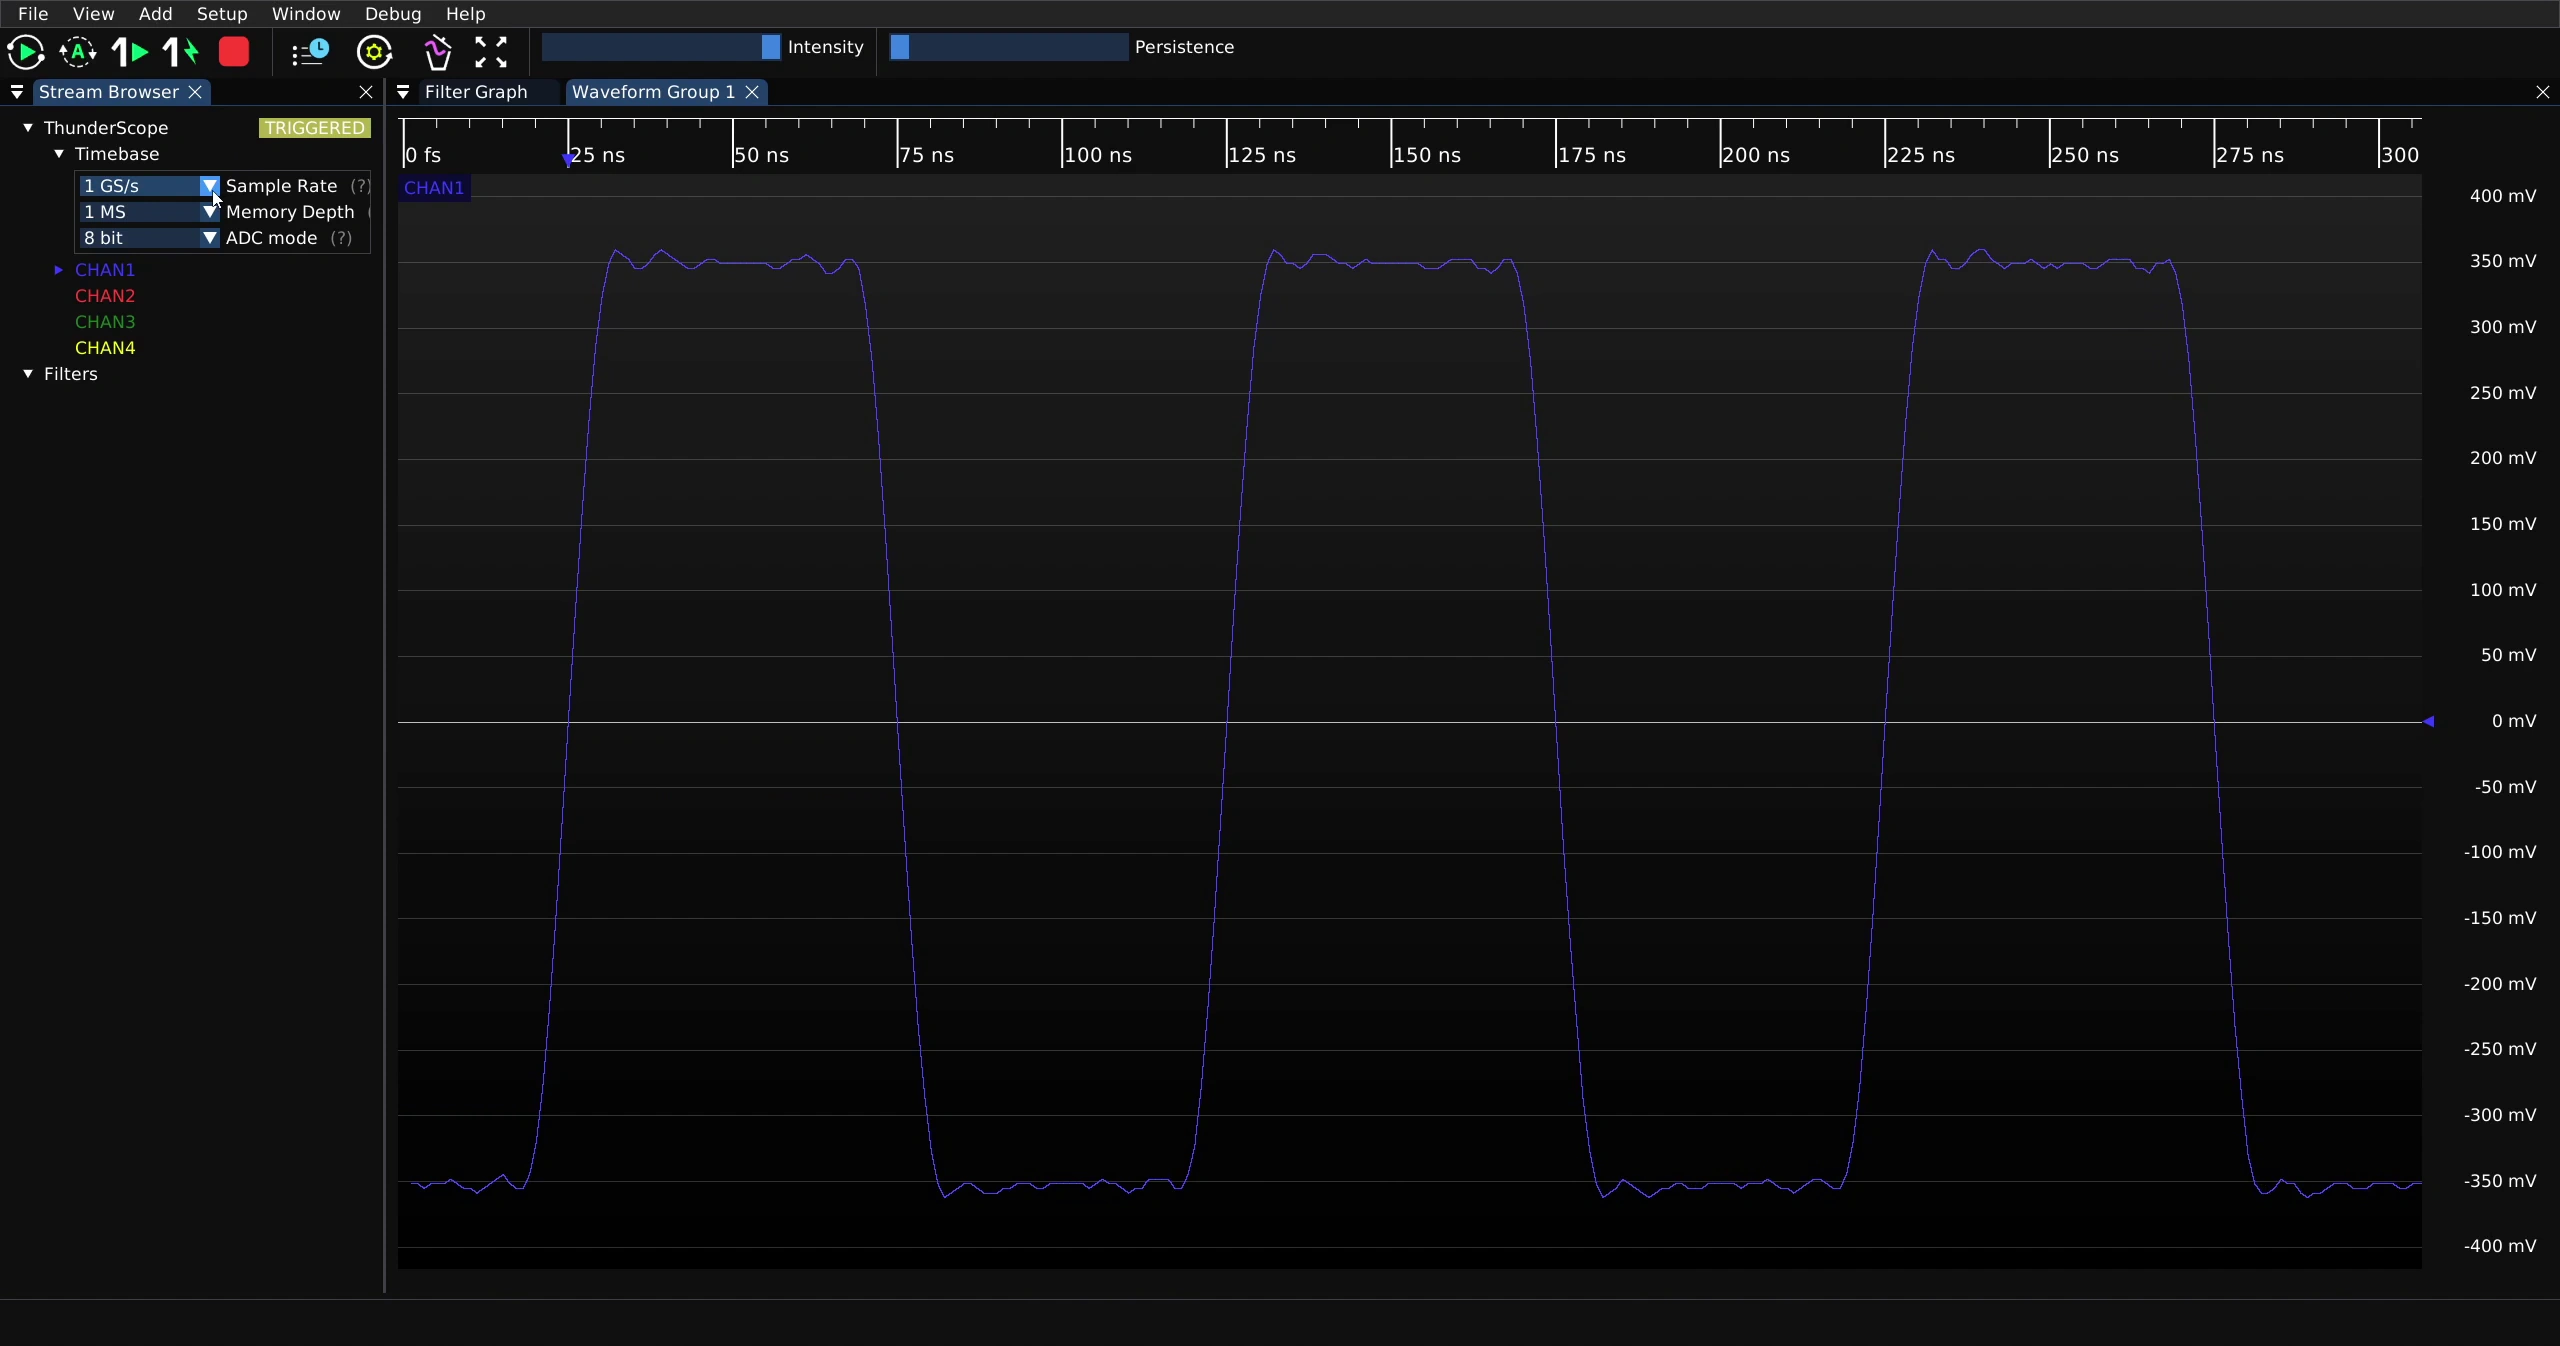Click the CHAN1 waveform label

[434, 188]
